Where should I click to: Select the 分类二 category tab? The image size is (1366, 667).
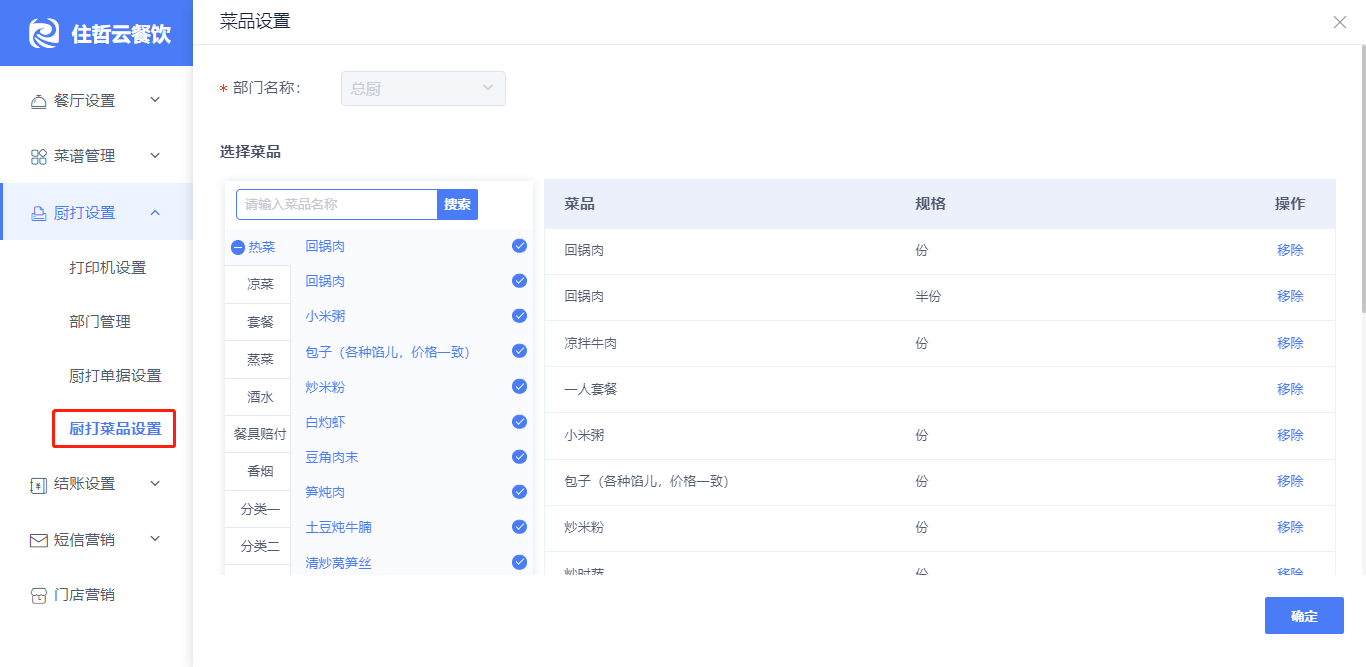260,547
